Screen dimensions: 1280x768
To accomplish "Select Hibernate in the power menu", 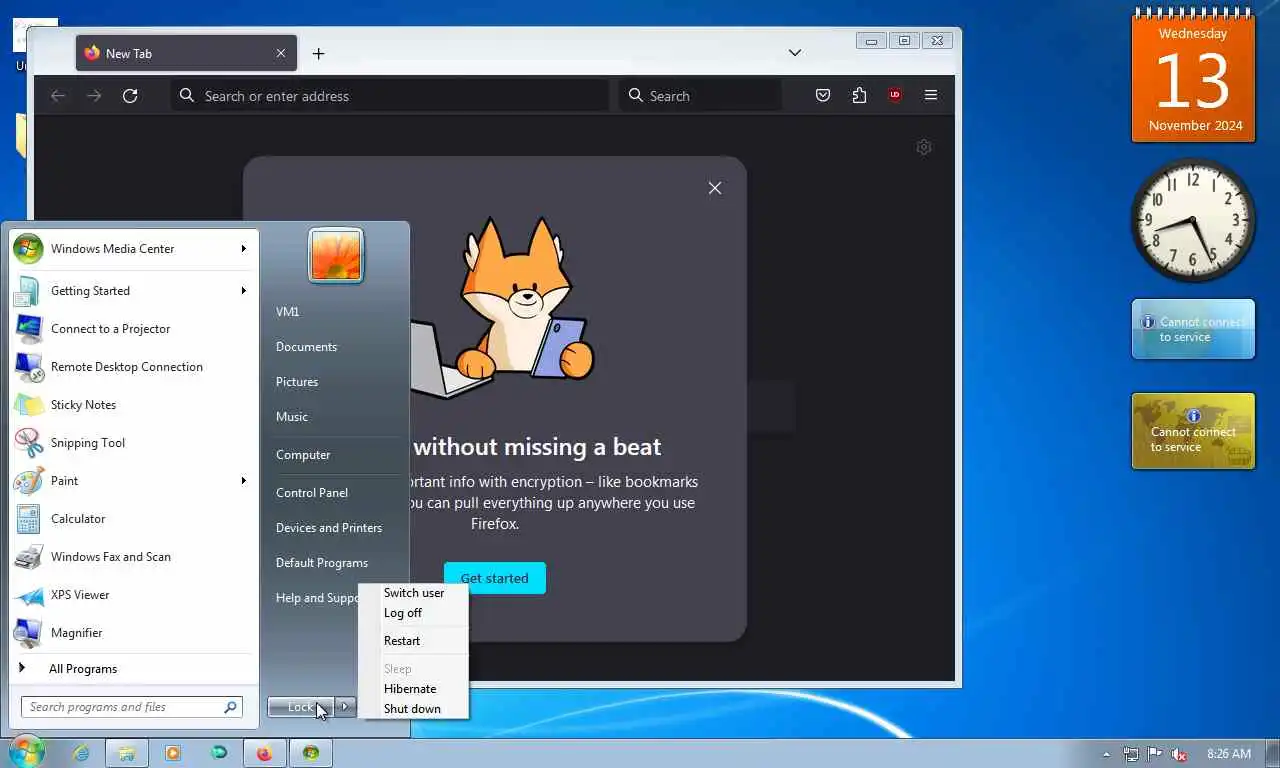I will [414, 689].
